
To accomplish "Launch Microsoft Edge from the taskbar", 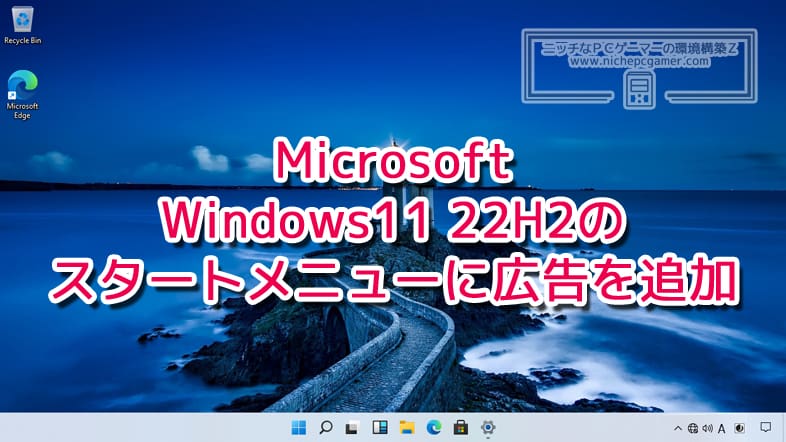I will pyautogui.click(x=434, y=427).
